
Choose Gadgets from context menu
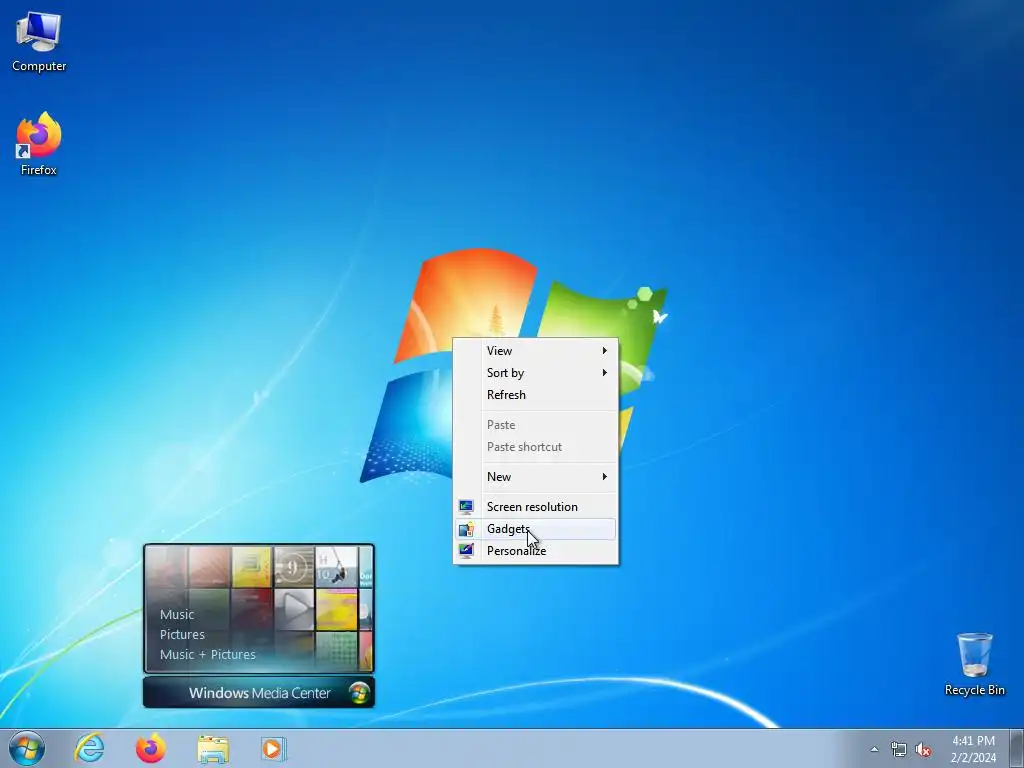click(536, 529)
